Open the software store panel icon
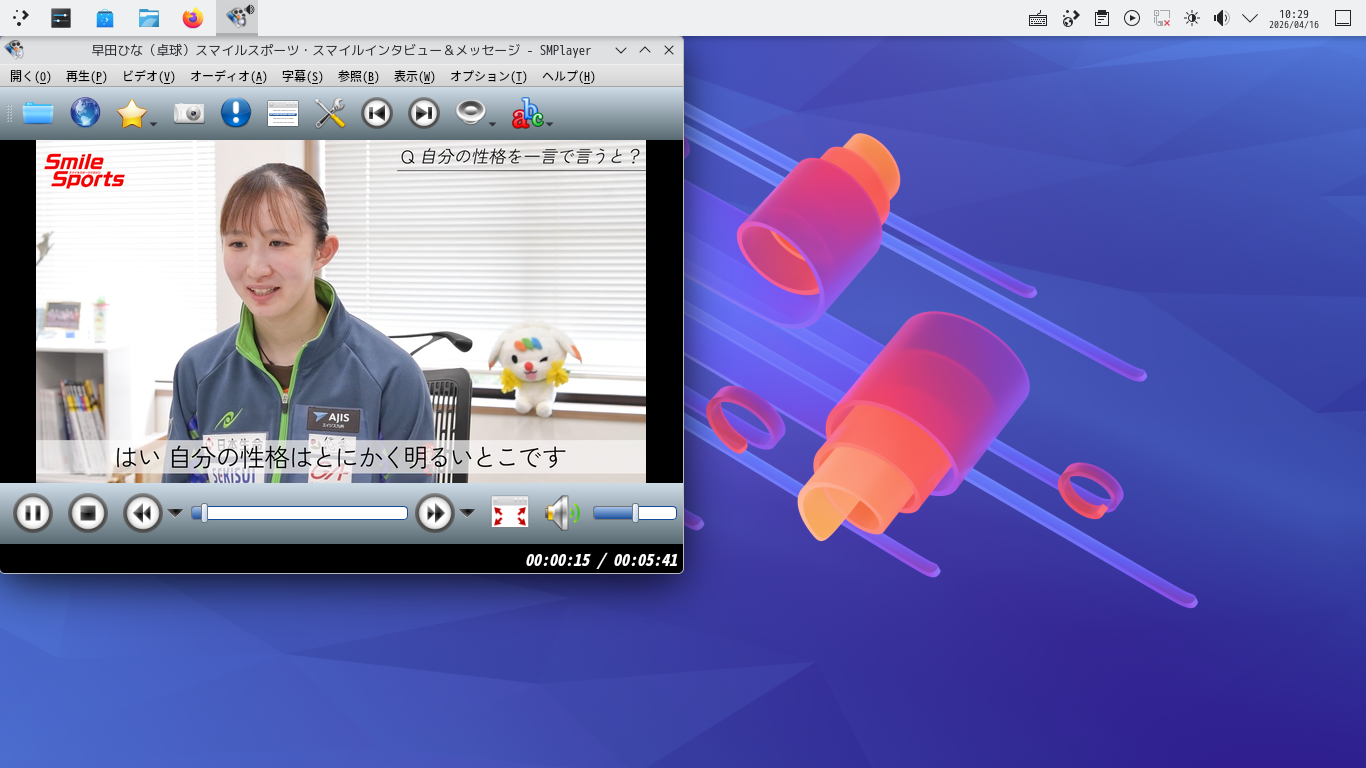 (105, 18)
